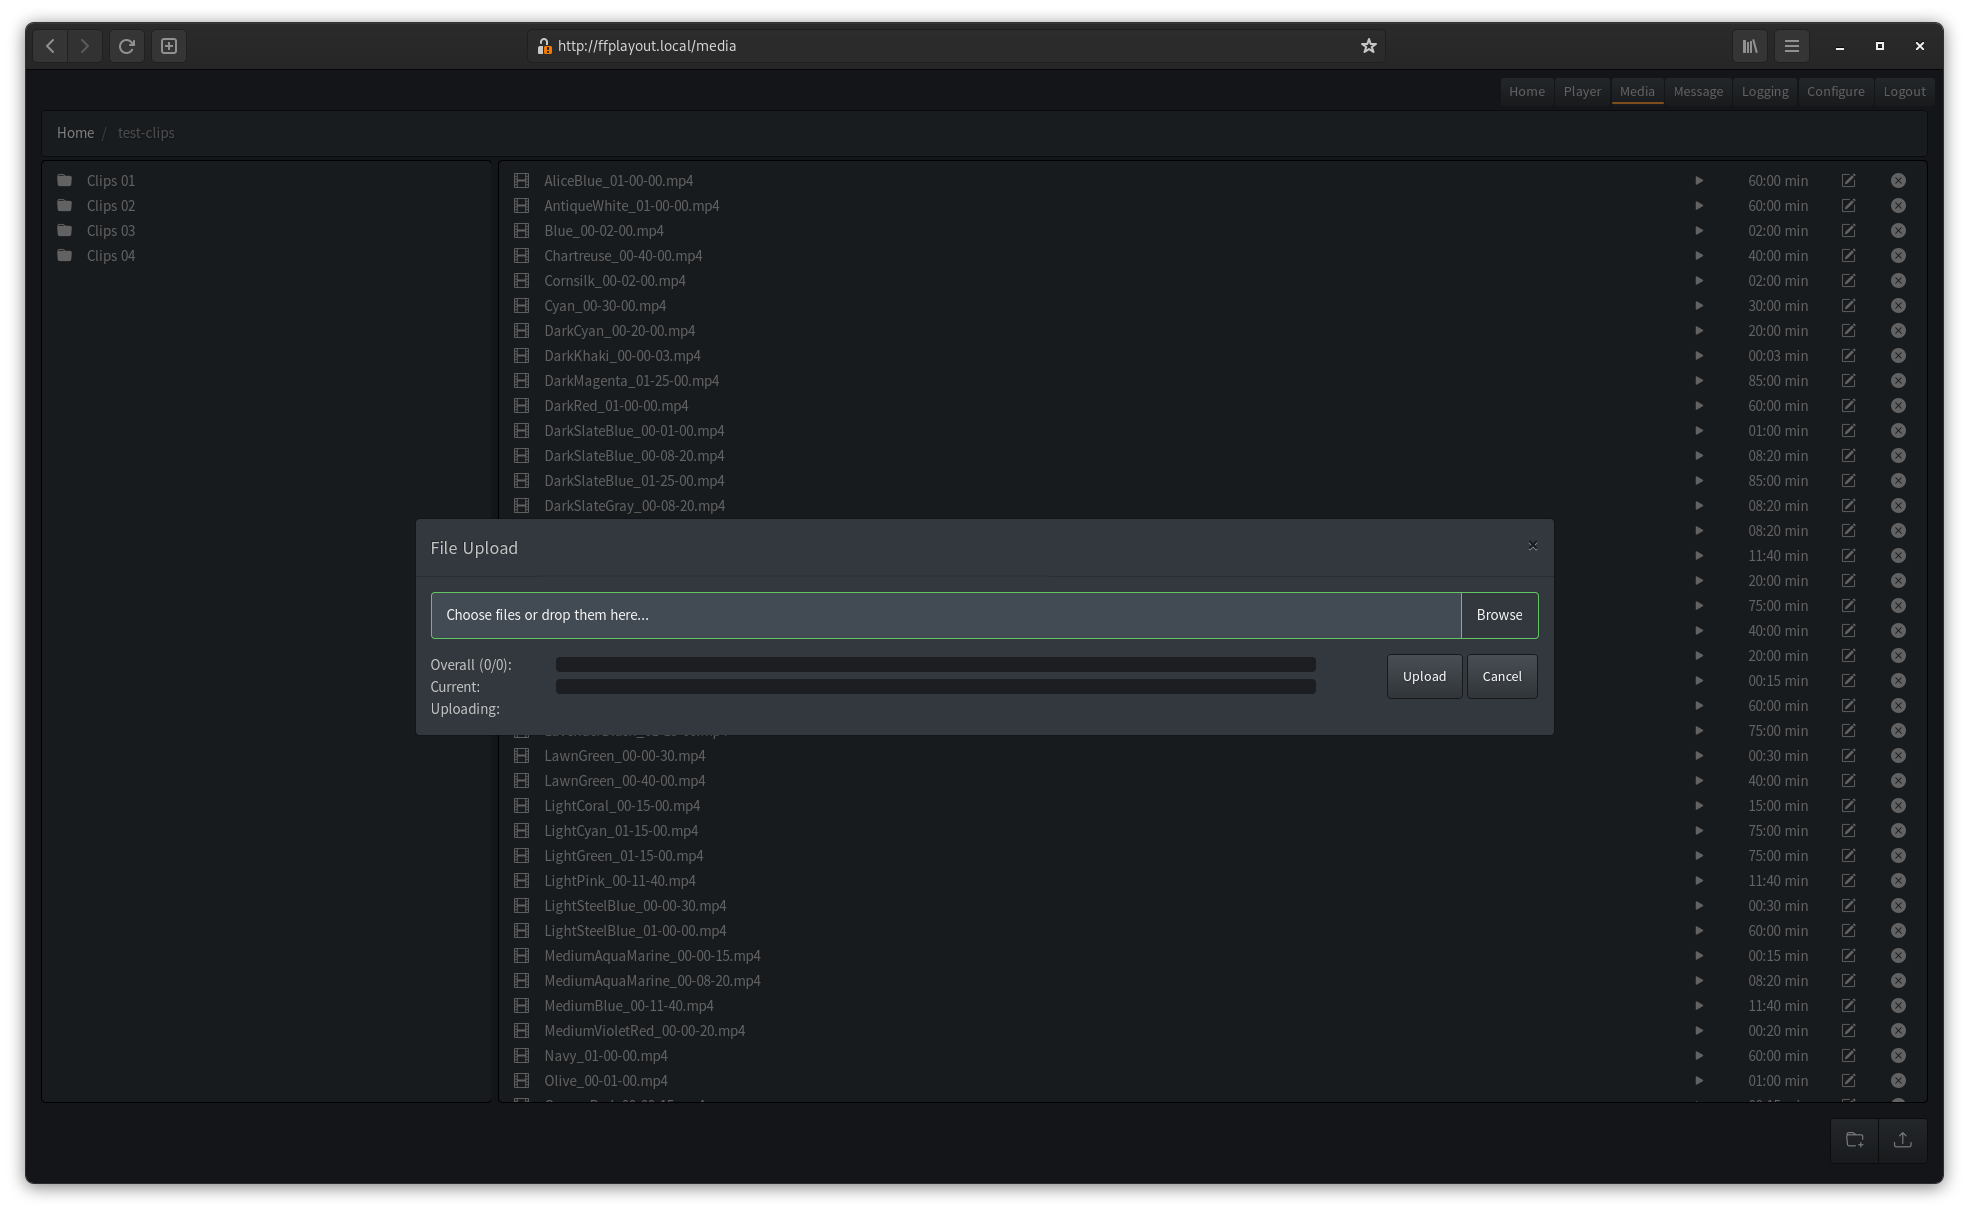Click the Current file progress bar
Viewport: 1969px width, 1212px height.
[935, 687]
